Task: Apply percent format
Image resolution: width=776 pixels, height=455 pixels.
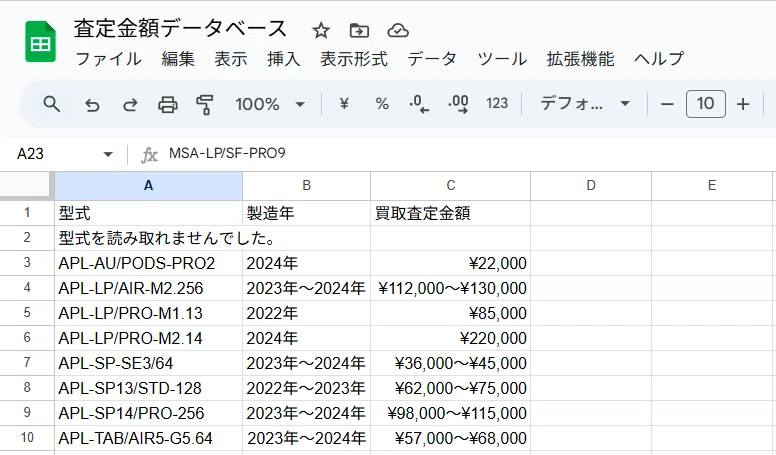Action: [382, 104]
